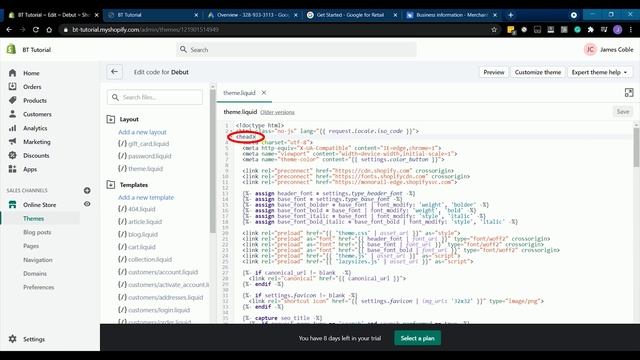The image size is (640, 360).
Task: Click the Search files field
Action: coord(155,97)
